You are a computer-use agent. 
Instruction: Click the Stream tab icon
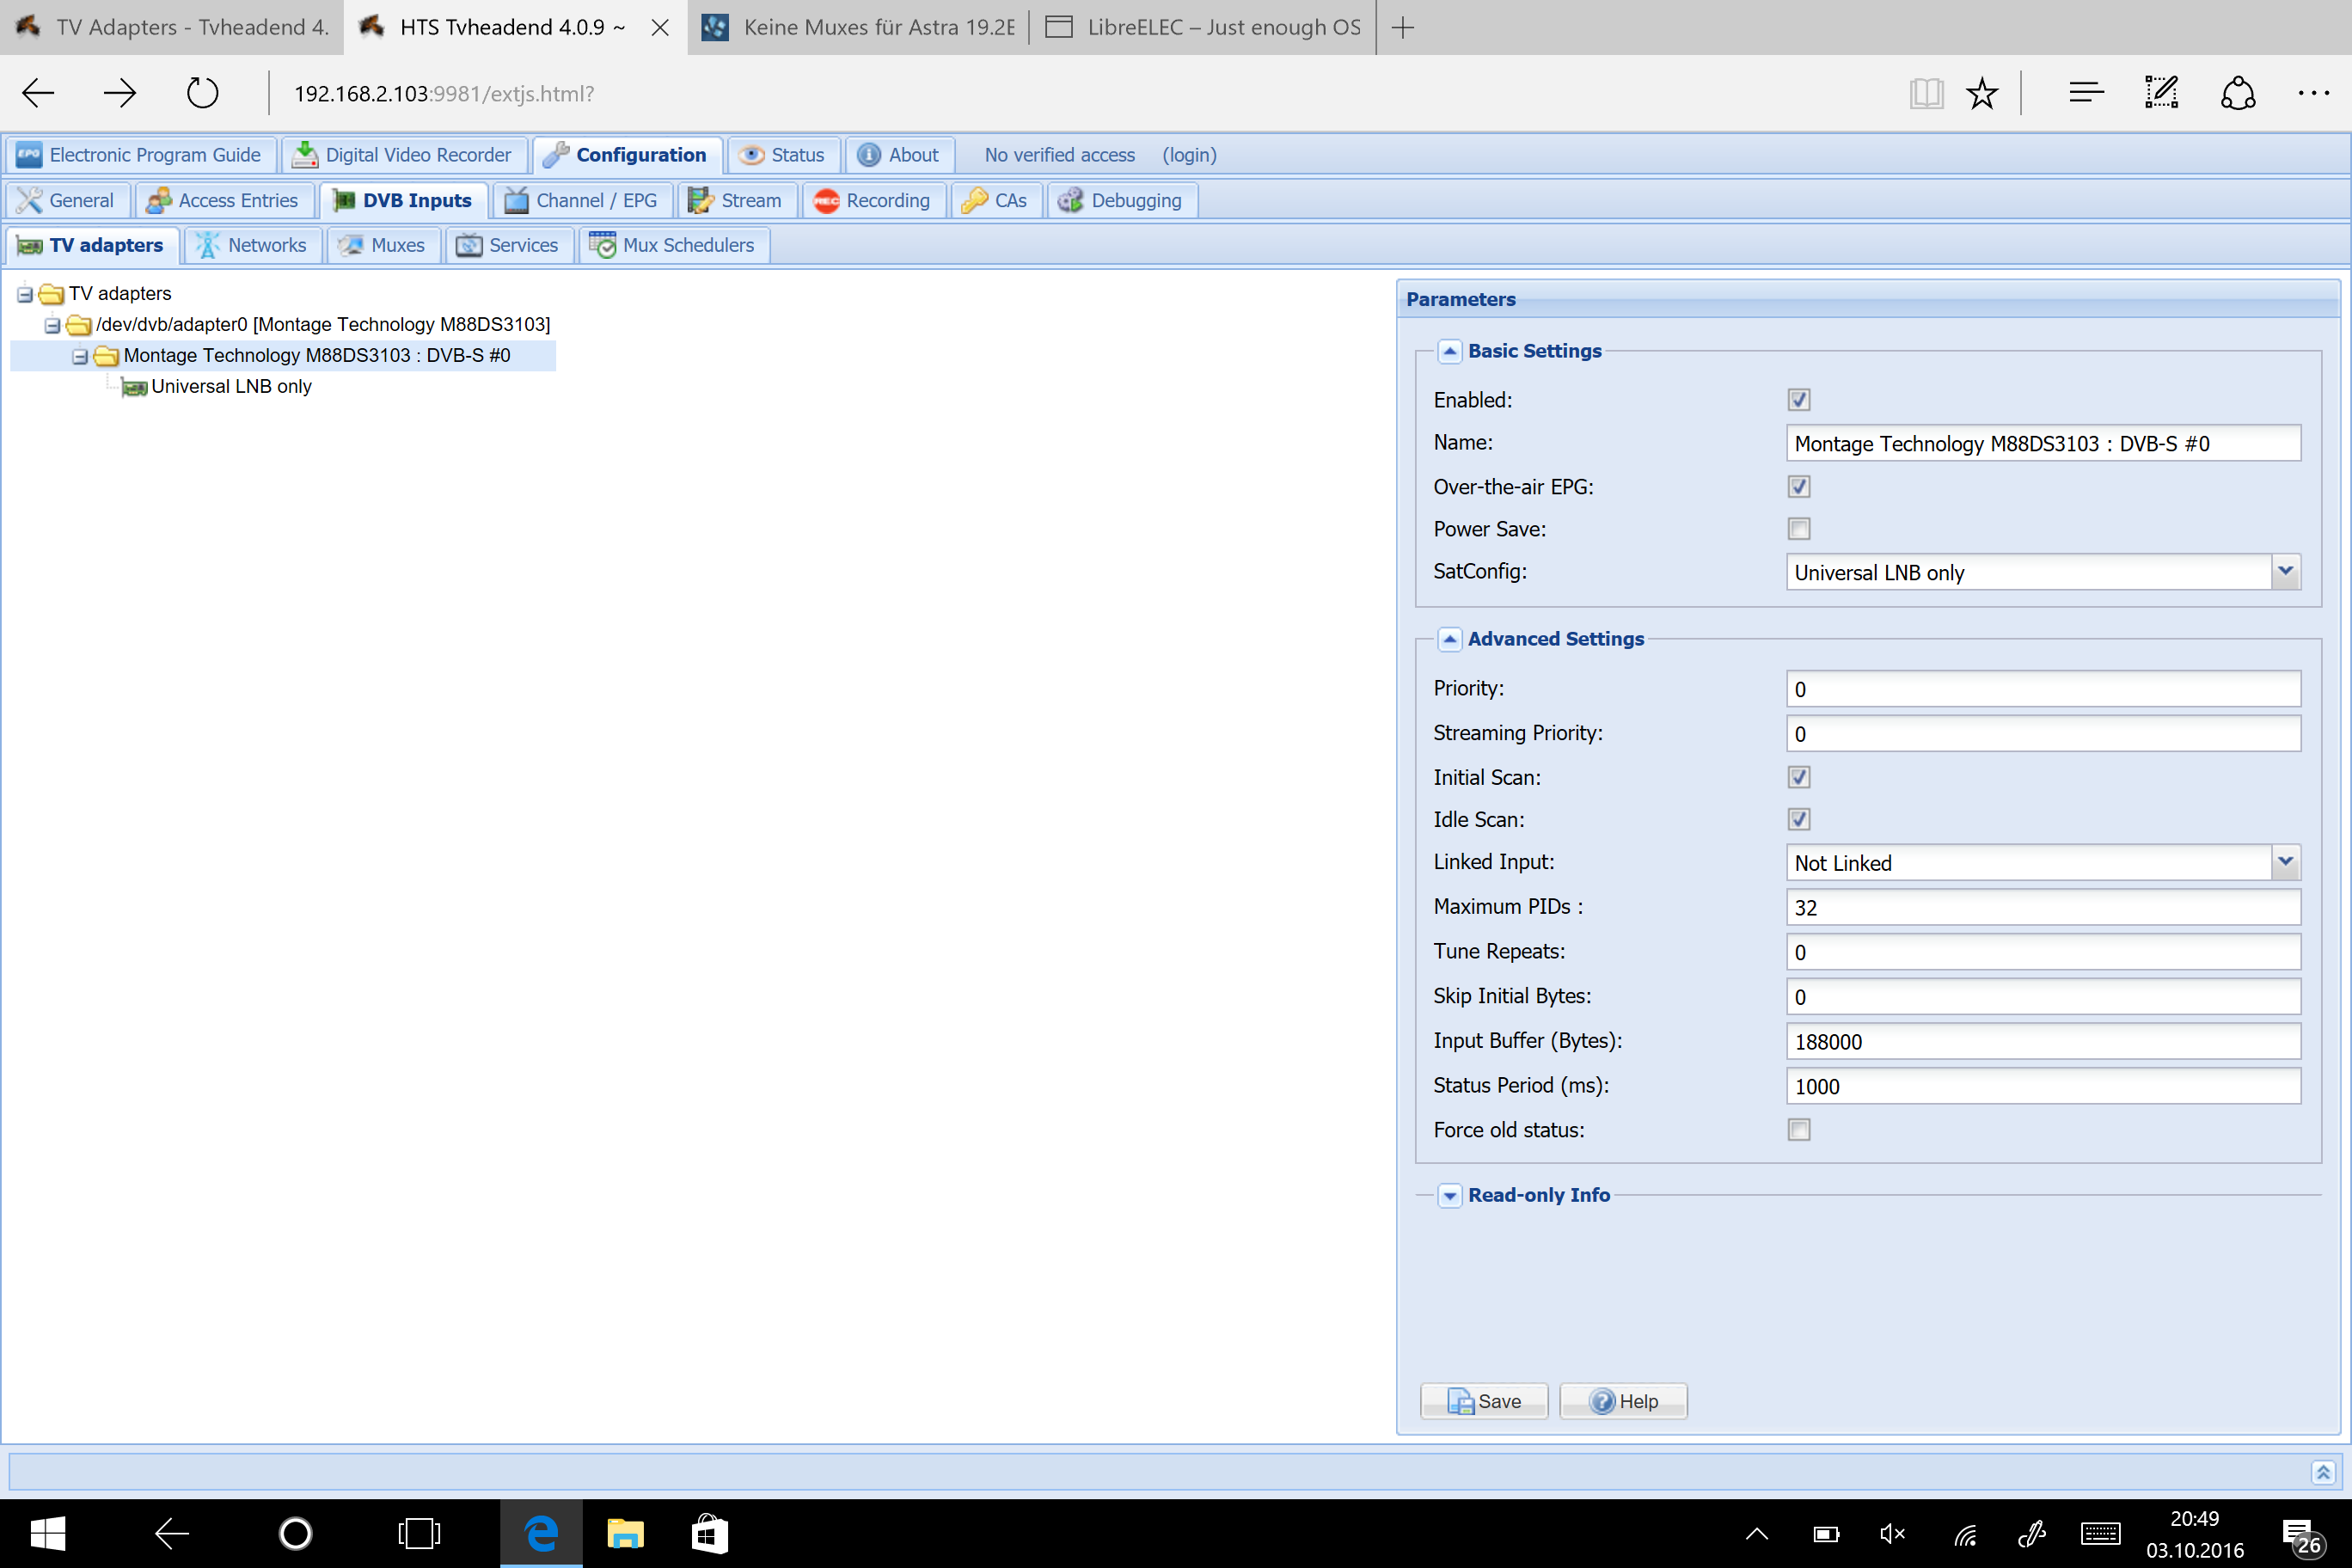pyautogui.click(x=700, y=200)
